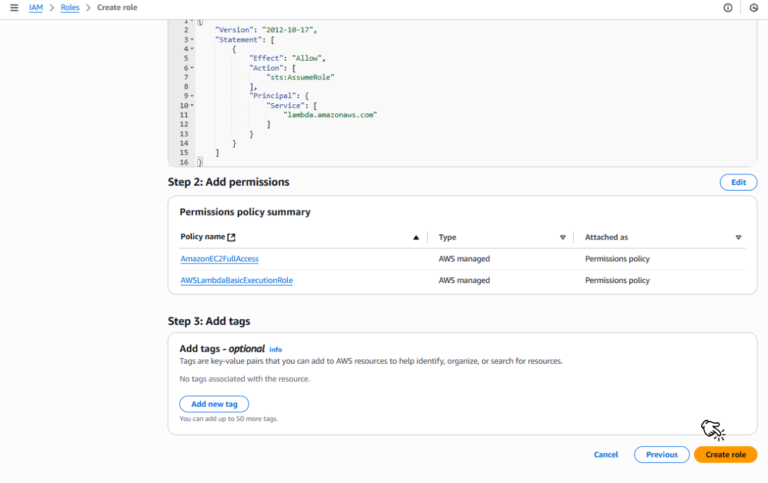Viewport: 768px width, 483px height.
Task: Click the info icon in top bar
Action: pyautogui.click(x=727, y=8)
